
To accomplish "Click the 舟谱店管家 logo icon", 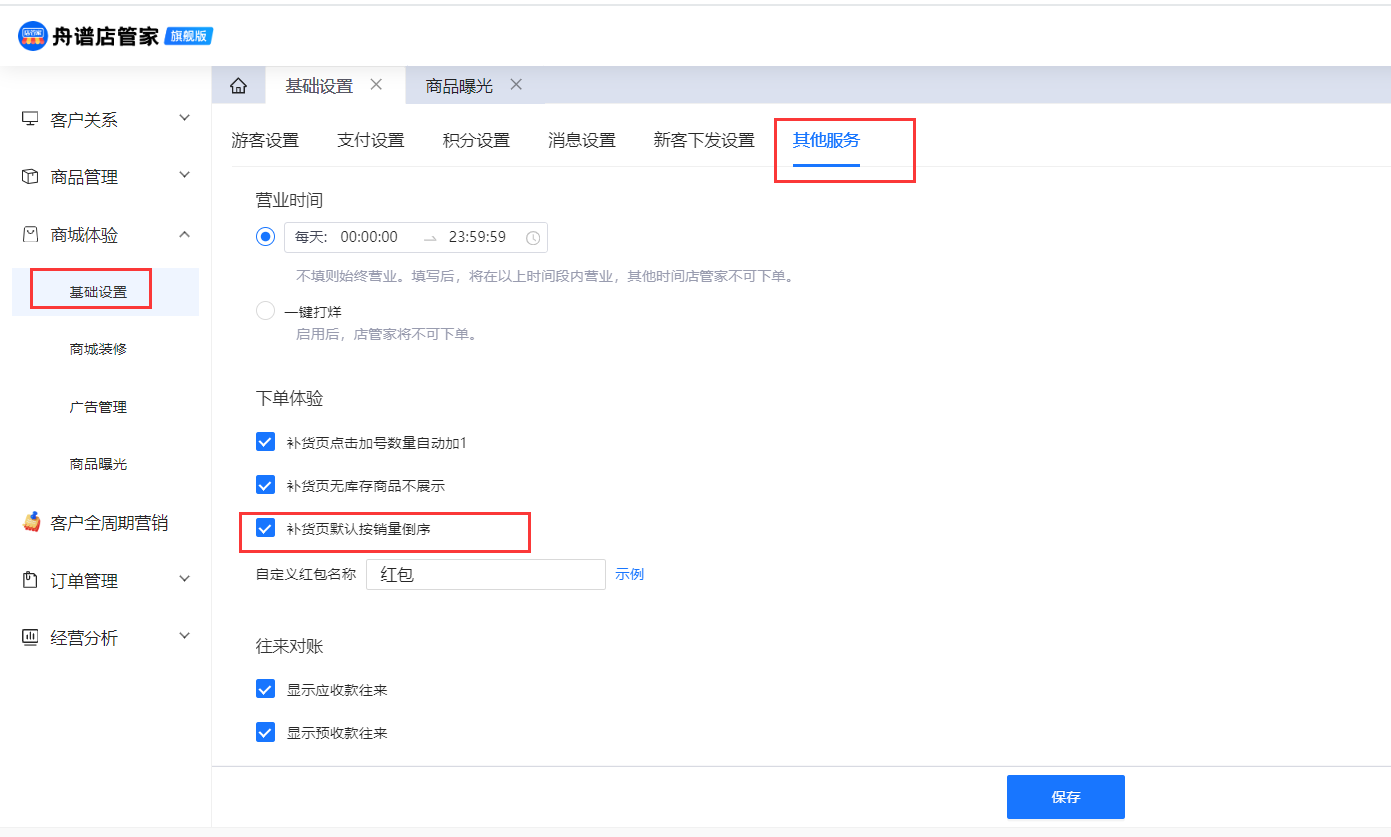I will pyautogui.click(x=33, y=36).
